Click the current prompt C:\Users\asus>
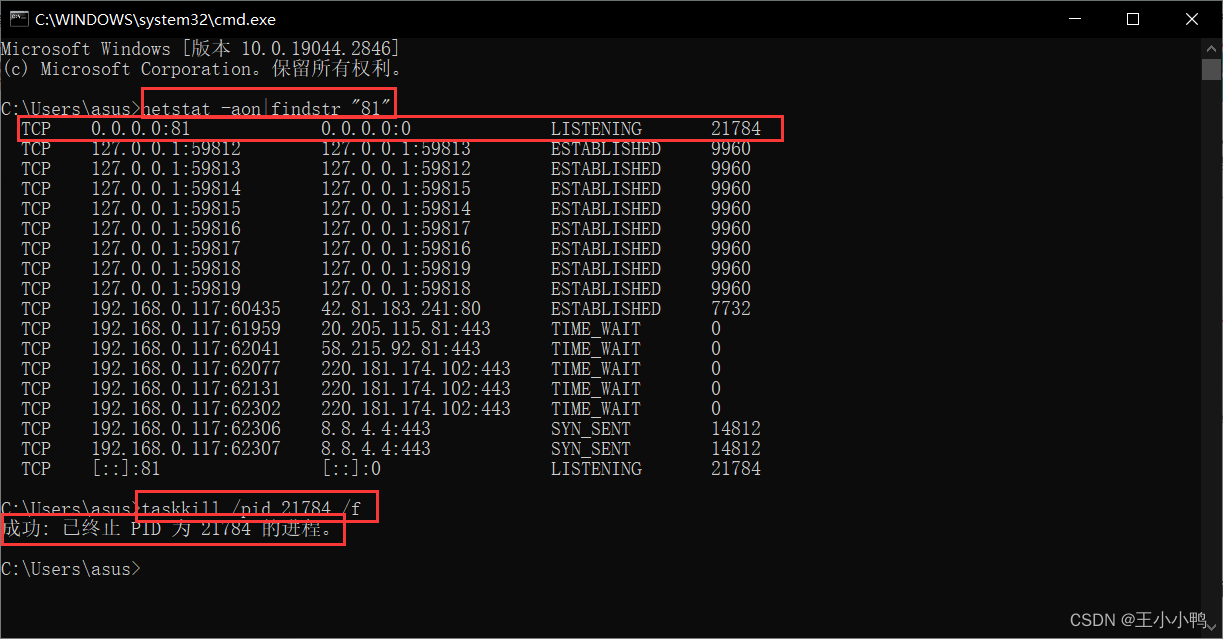This screenshot has height=639, width=1223. click(70, 568)
